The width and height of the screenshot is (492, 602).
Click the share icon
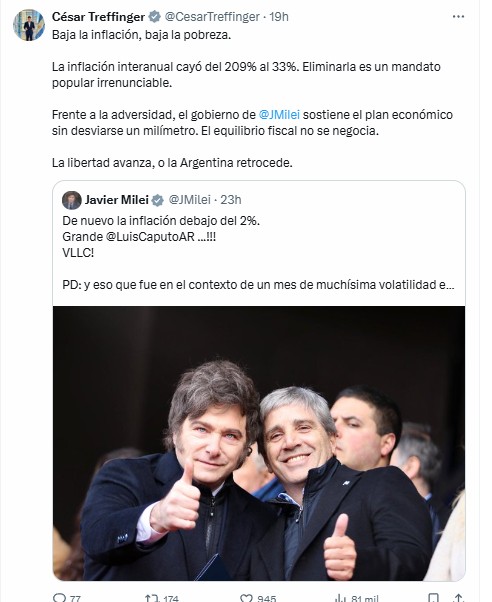[458, 598]
